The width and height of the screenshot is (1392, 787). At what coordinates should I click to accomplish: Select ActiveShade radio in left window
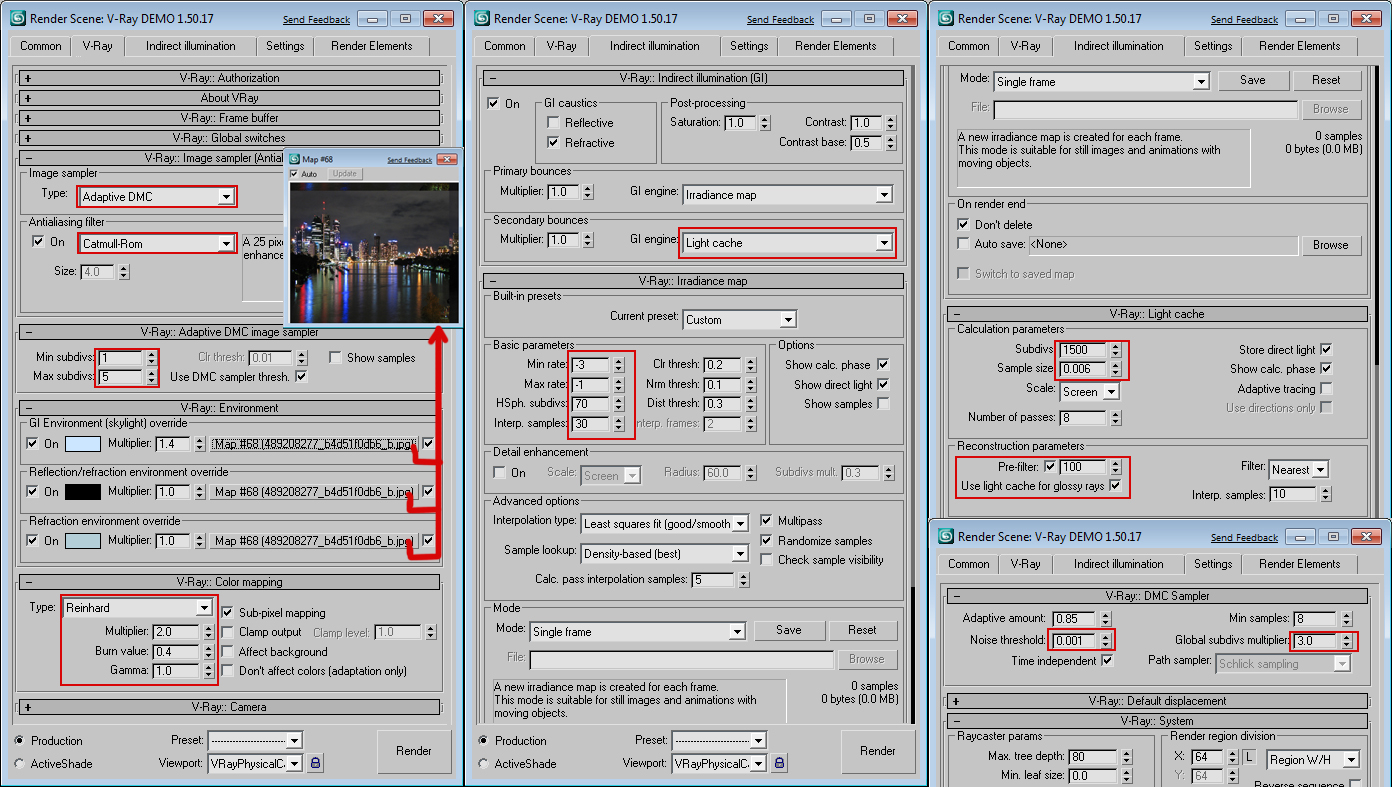[20, 763]
